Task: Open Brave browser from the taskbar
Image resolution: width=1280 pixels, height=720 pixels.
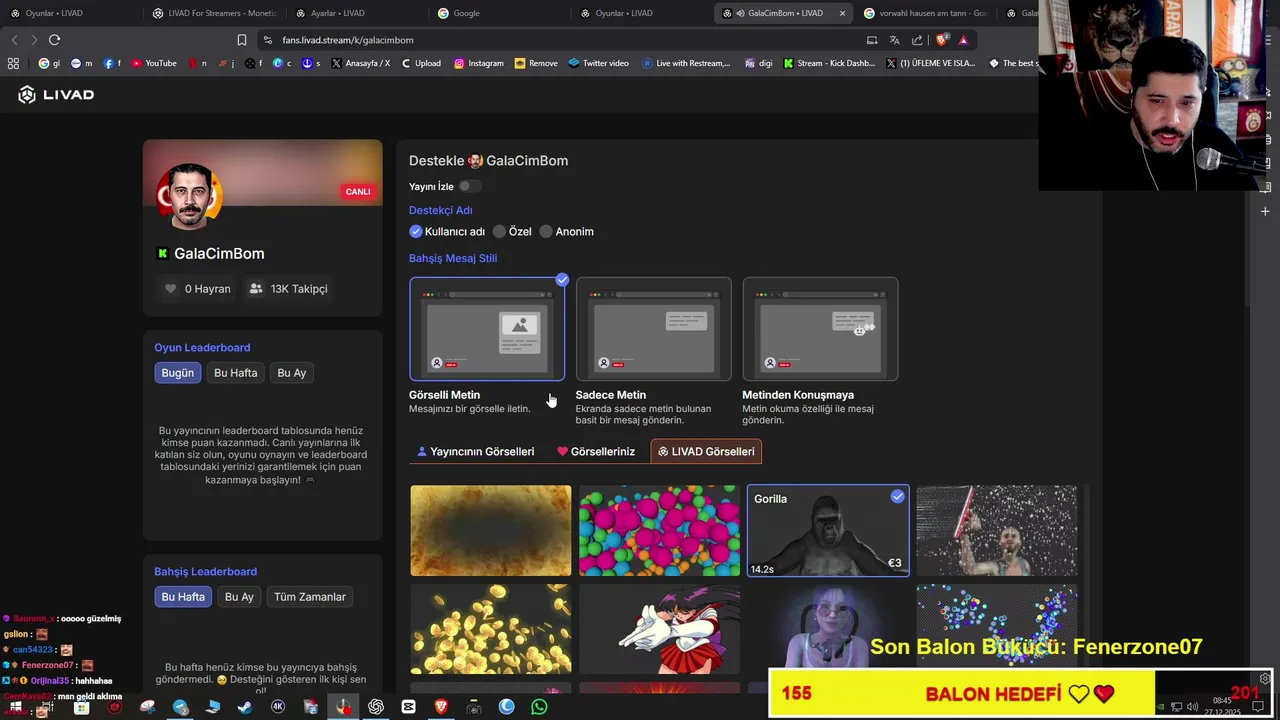Action: click(441, 707)
